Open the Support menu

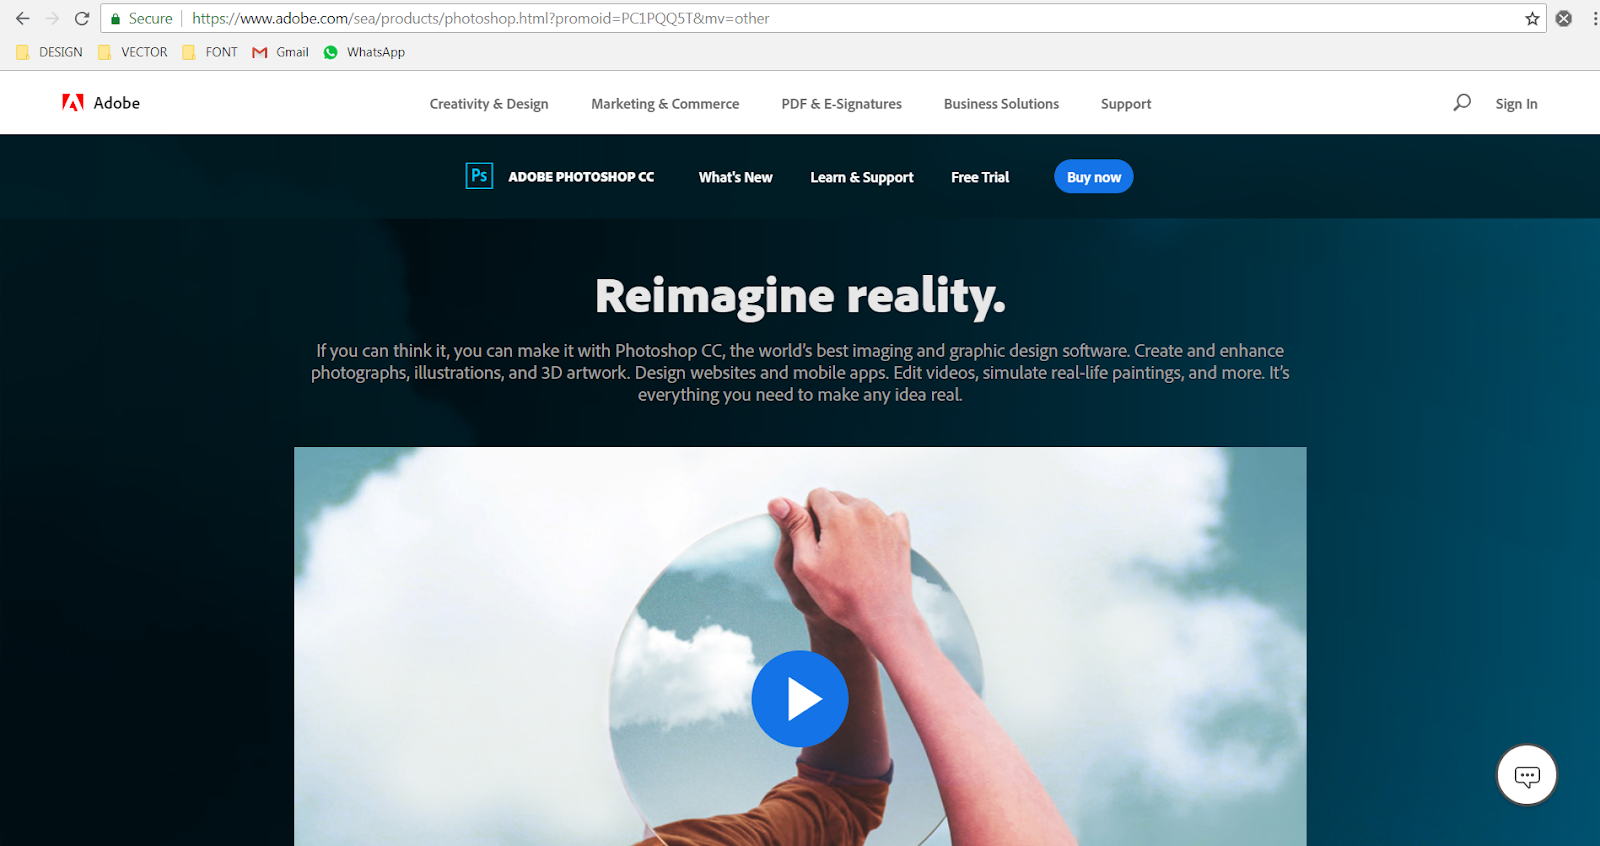coord(1126,104)
